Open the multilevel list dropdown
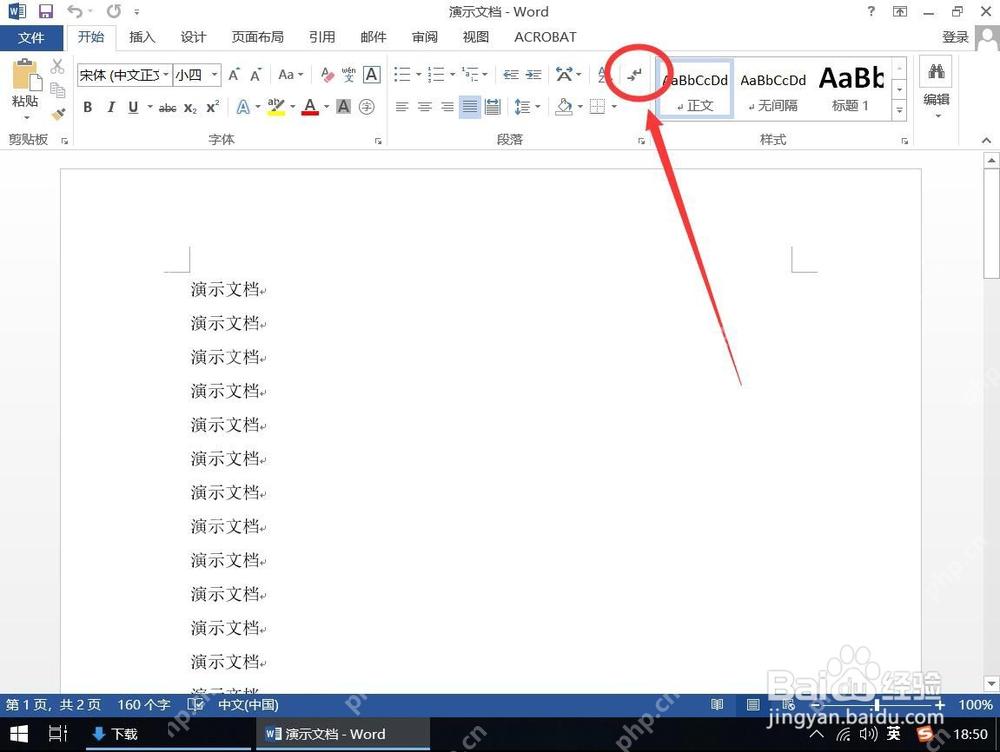1000x752 pixels. pyautogui.click(x=485, y=75)
